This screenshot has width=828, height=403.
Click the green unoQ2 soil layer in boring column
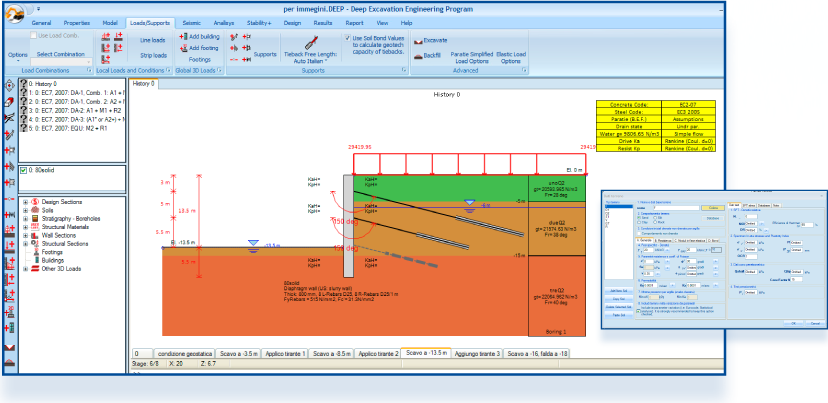point(557,188)
